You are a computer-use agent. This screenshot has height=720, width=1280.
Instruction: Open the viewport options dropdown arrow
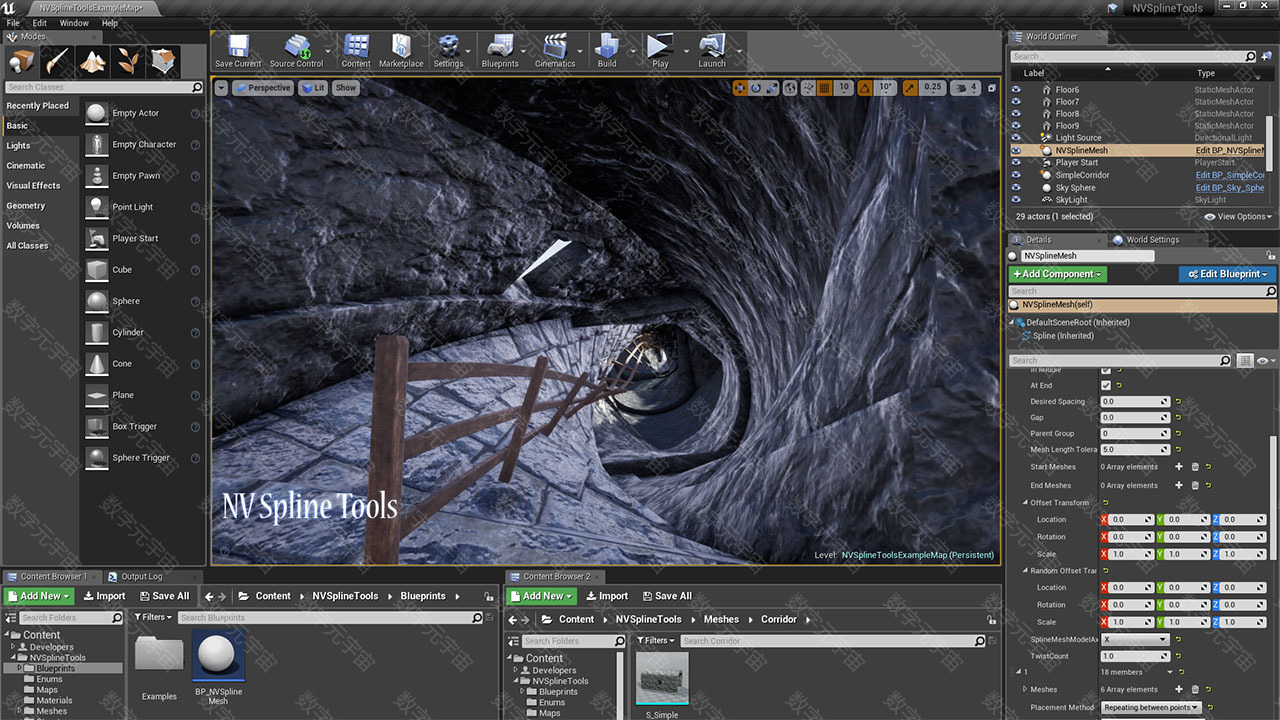[x=221, y=88]
